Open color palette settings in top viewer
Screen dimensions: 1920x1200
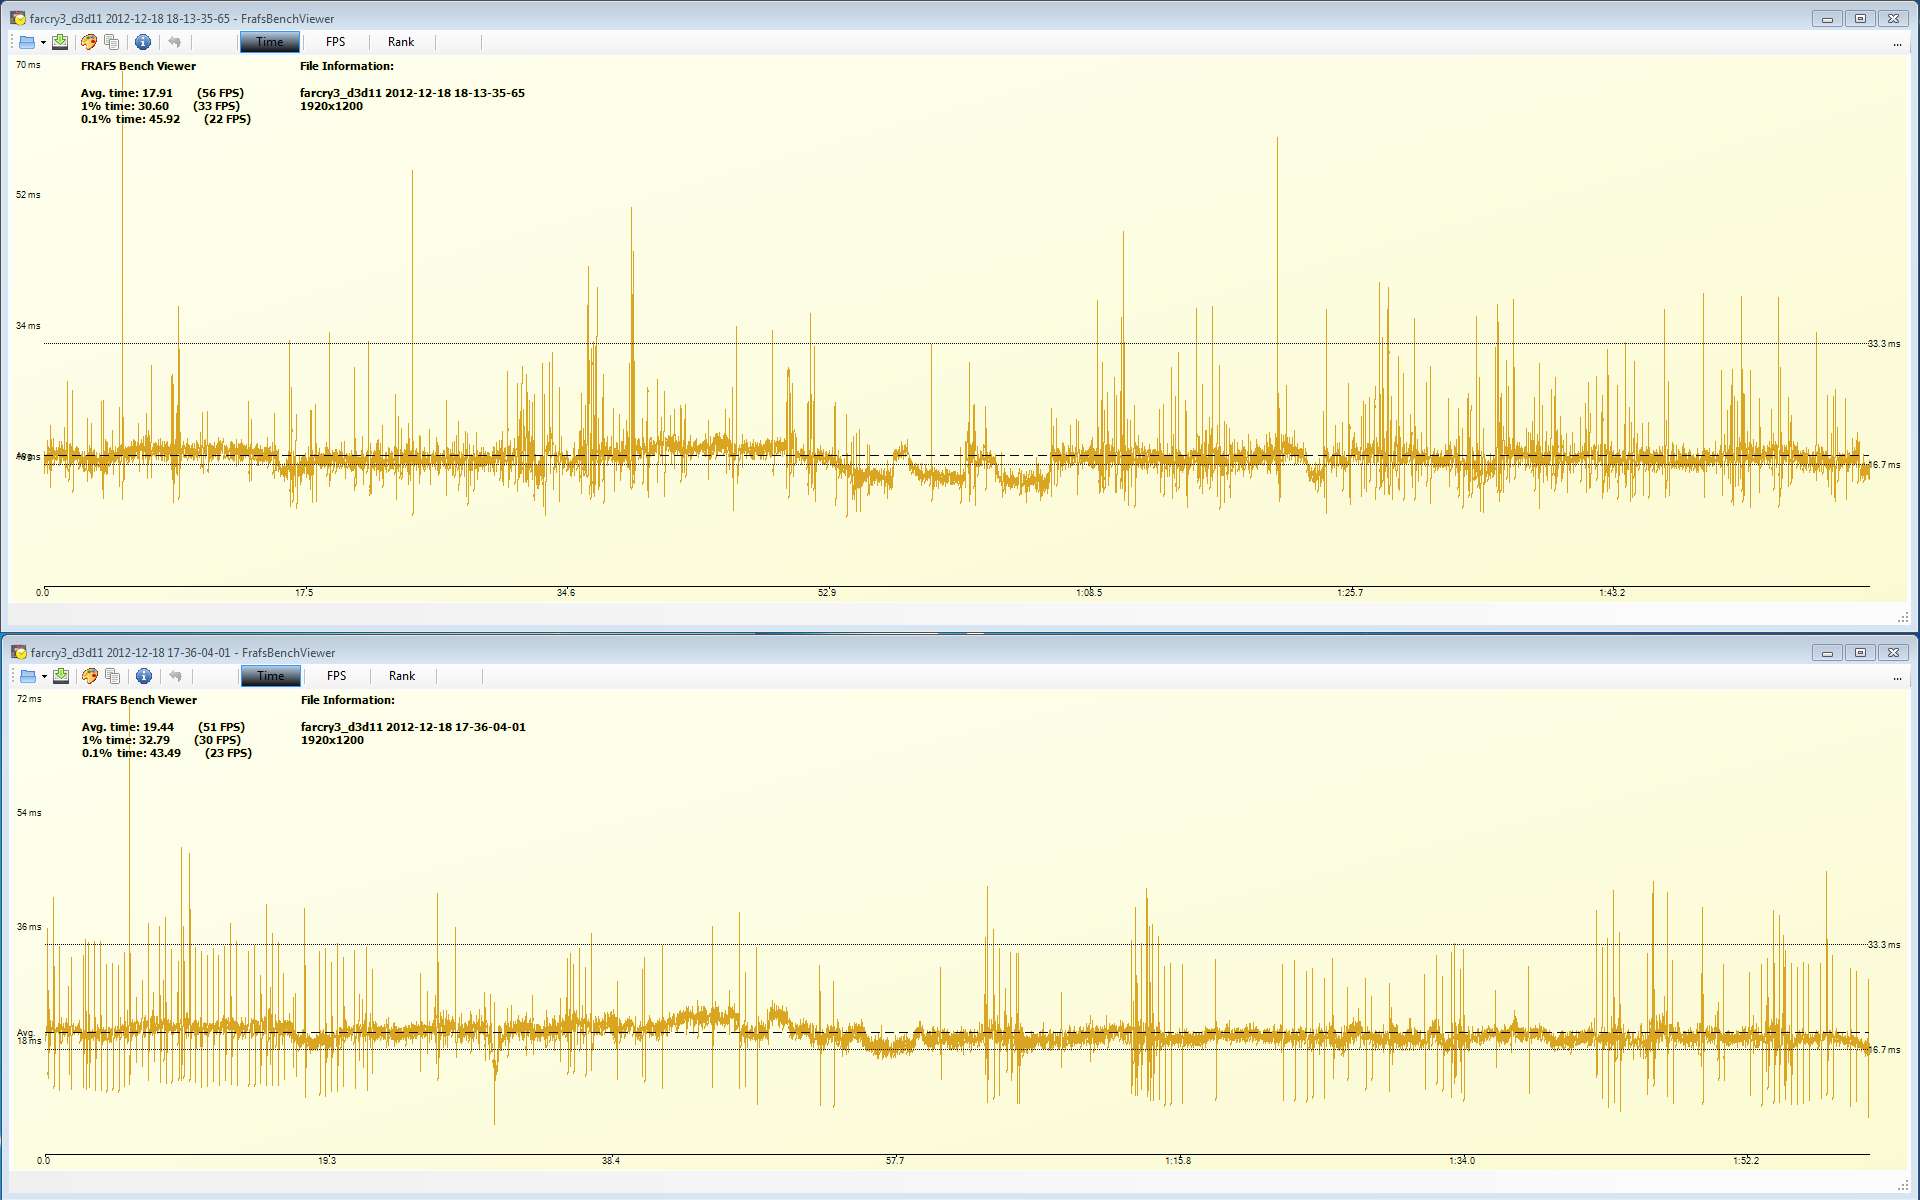[x=89, y=42]
